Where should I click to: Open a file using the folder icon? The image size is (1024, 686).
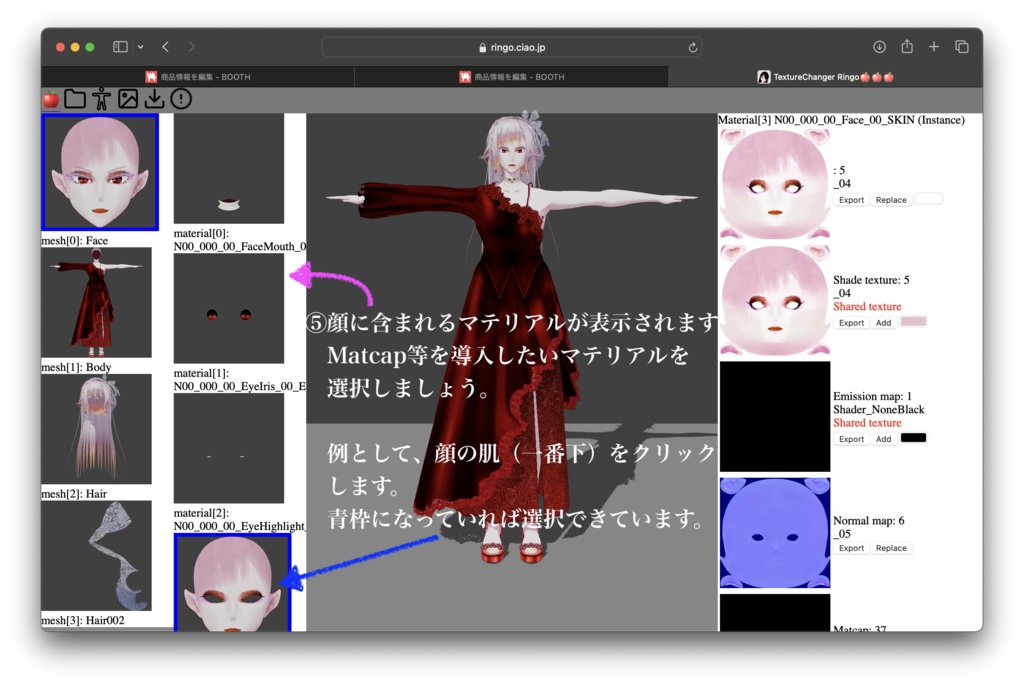(76, 98)
